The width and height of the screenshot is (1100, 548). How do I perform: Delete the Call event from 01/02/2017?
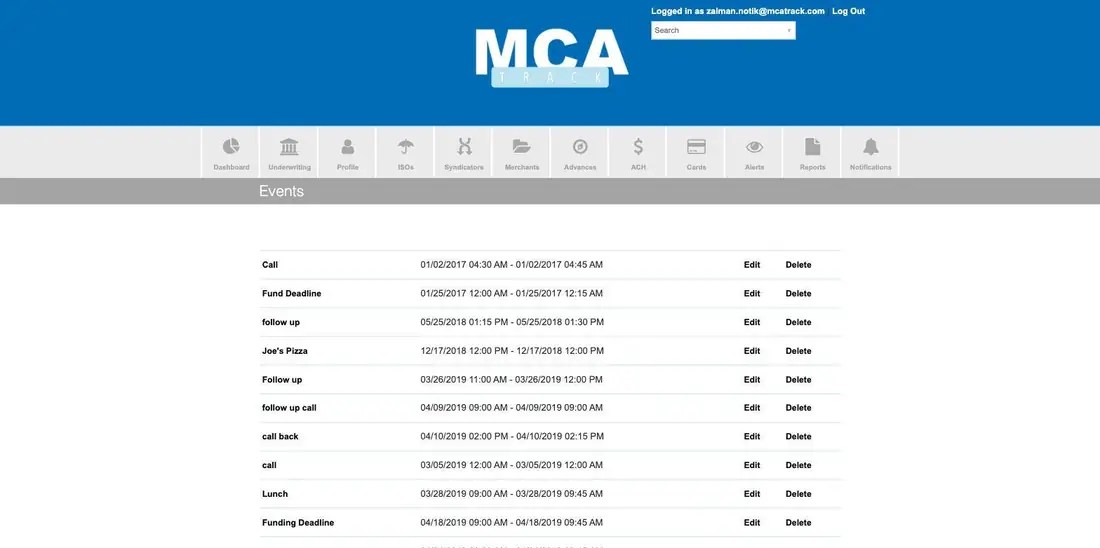[x=798, y=265]
